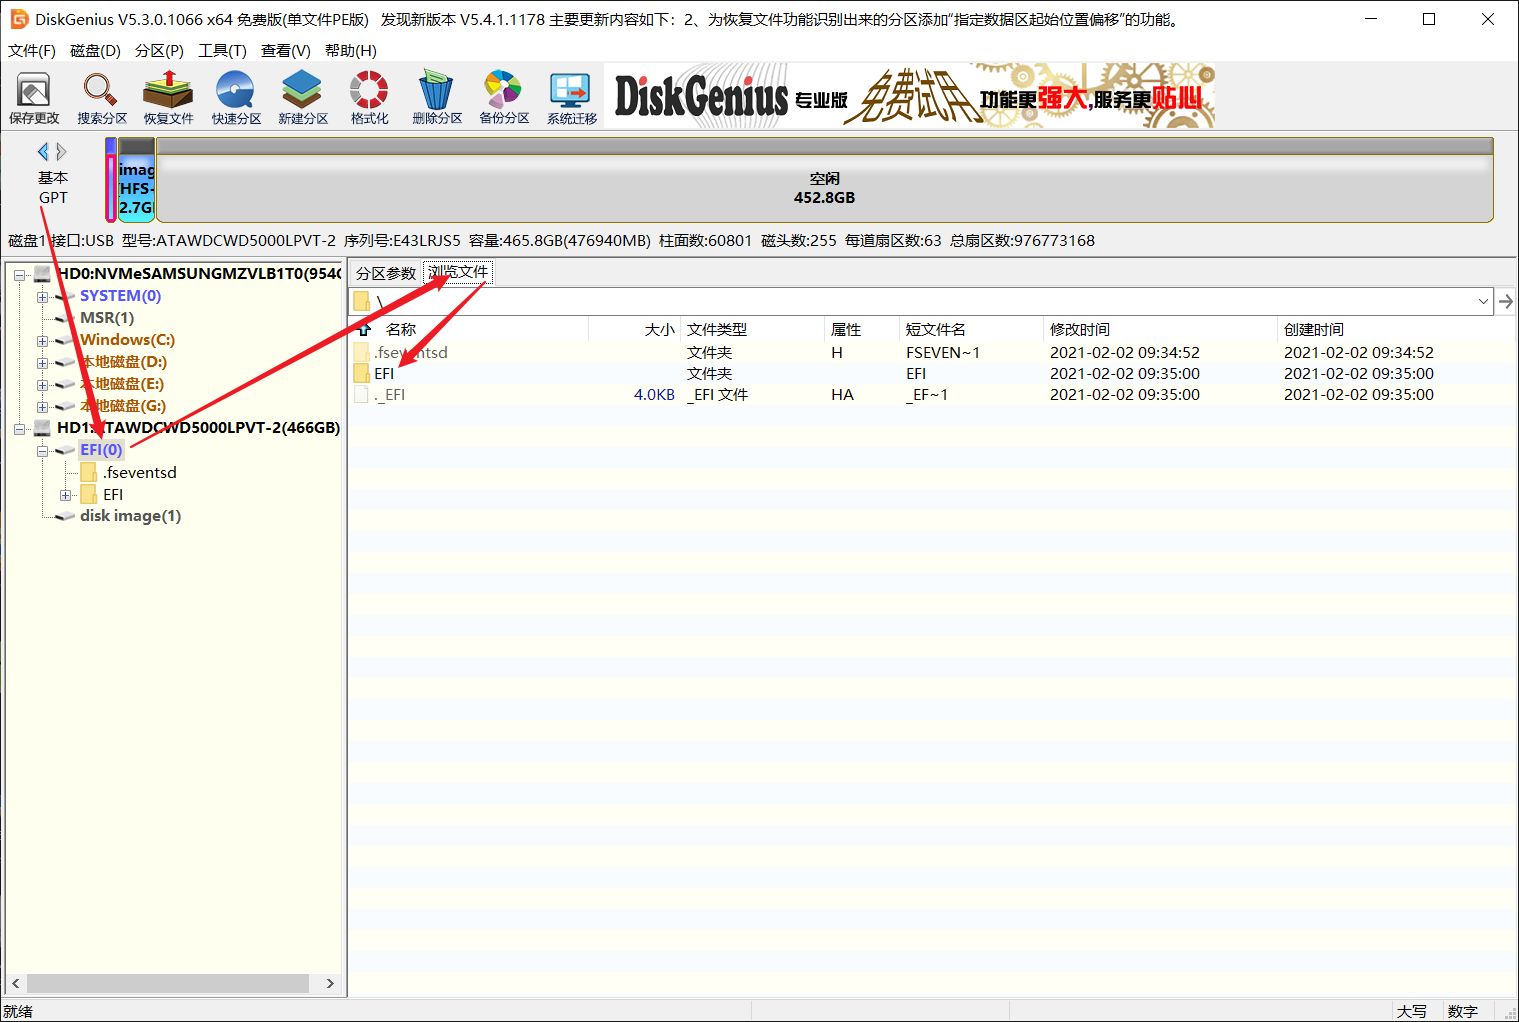Open the File (文件) menu
The width and height of the screenshot is (1519, 1022).
[32, 50]
